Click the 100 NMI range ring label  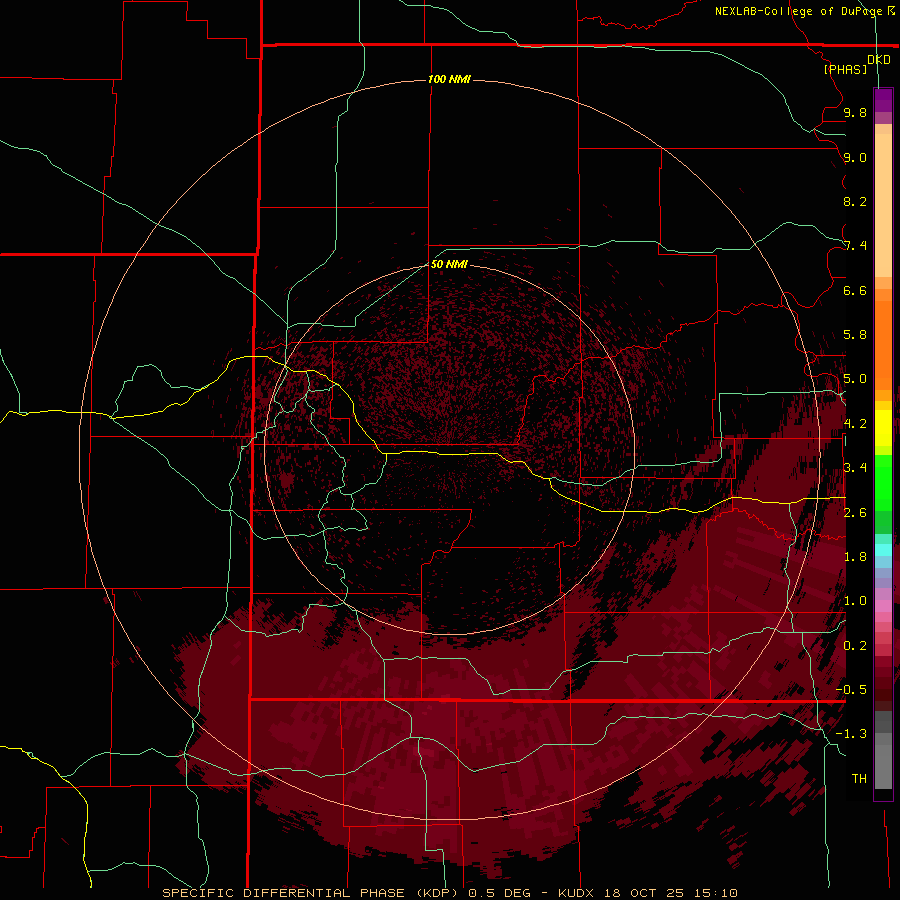coord(449,79)
